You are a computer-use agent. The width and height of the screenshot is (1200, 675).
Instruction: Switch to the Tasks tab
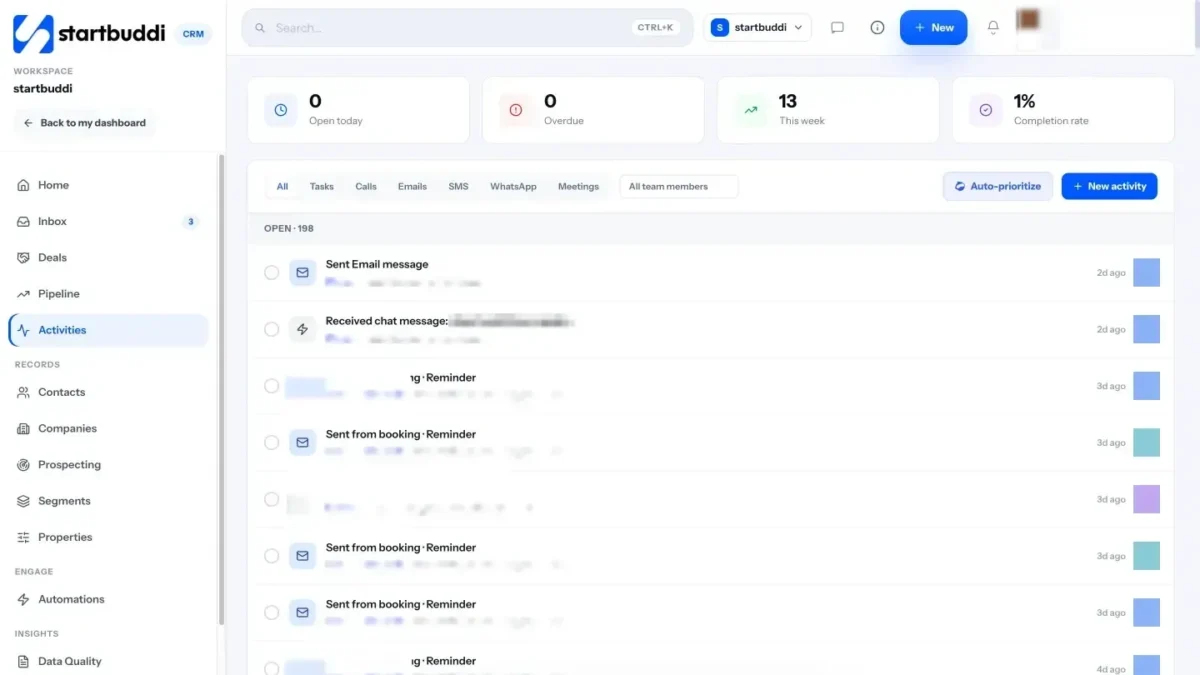(x=322, y=186)
